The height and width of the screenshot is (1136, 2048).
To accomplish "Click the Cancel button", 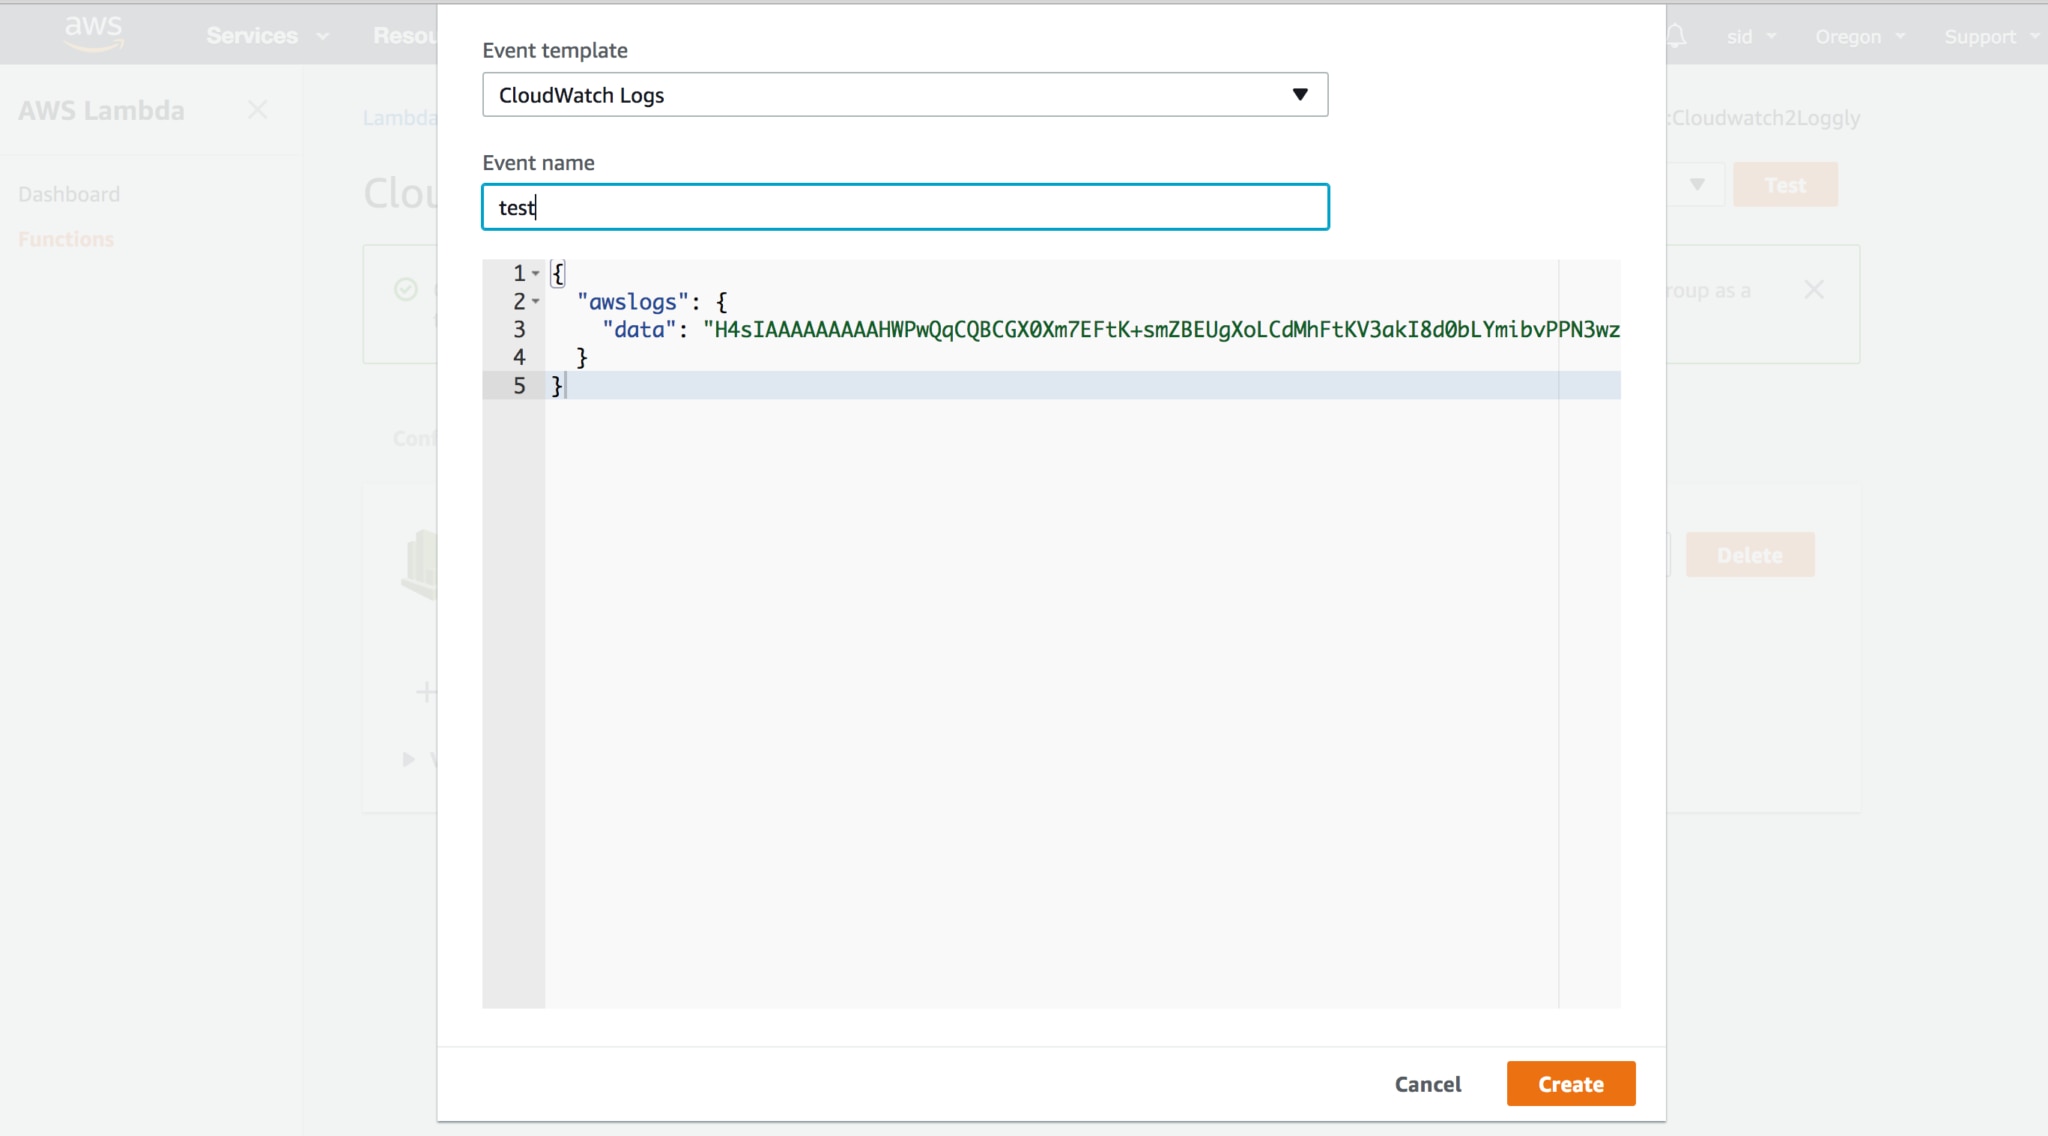I will click(x=1427, y=1084).
